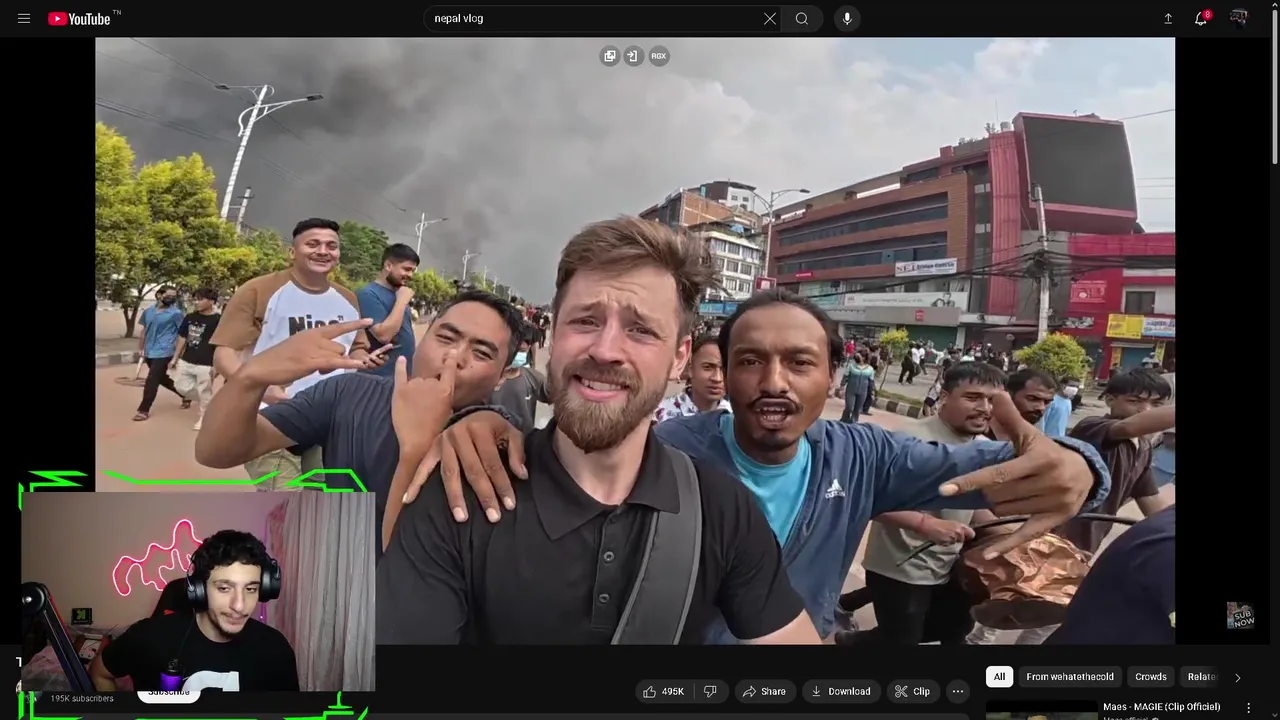Download the video

point(840,691)
